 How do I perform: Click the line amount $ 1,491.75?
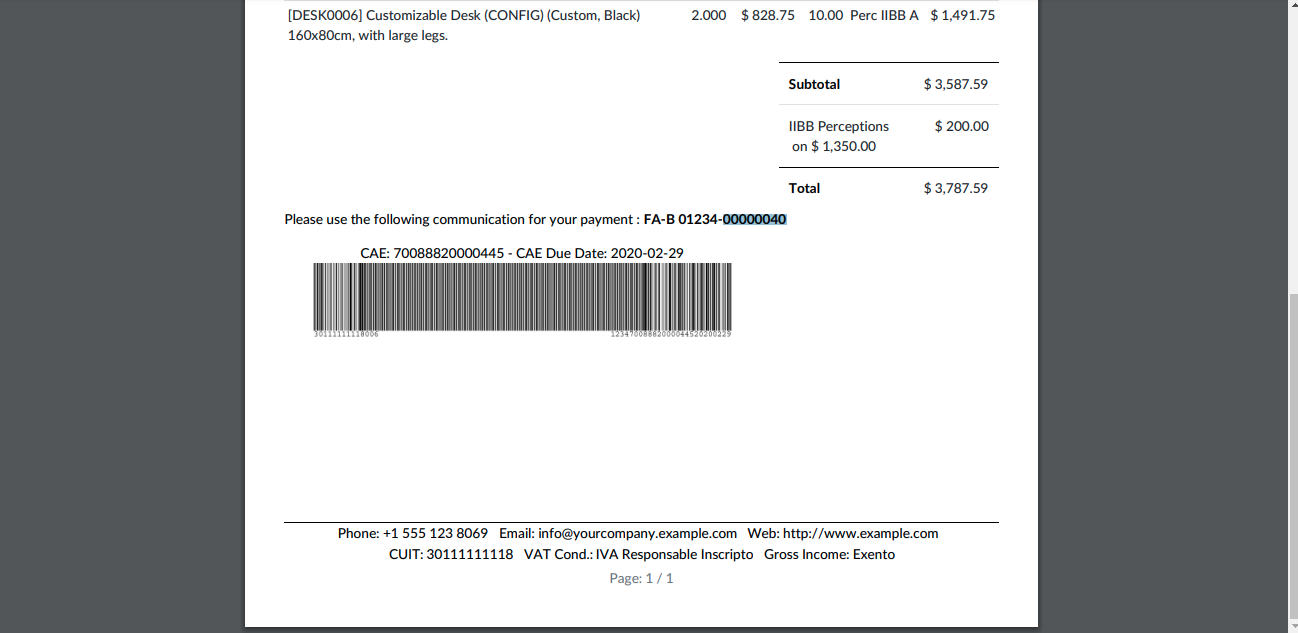pos(962,16)
